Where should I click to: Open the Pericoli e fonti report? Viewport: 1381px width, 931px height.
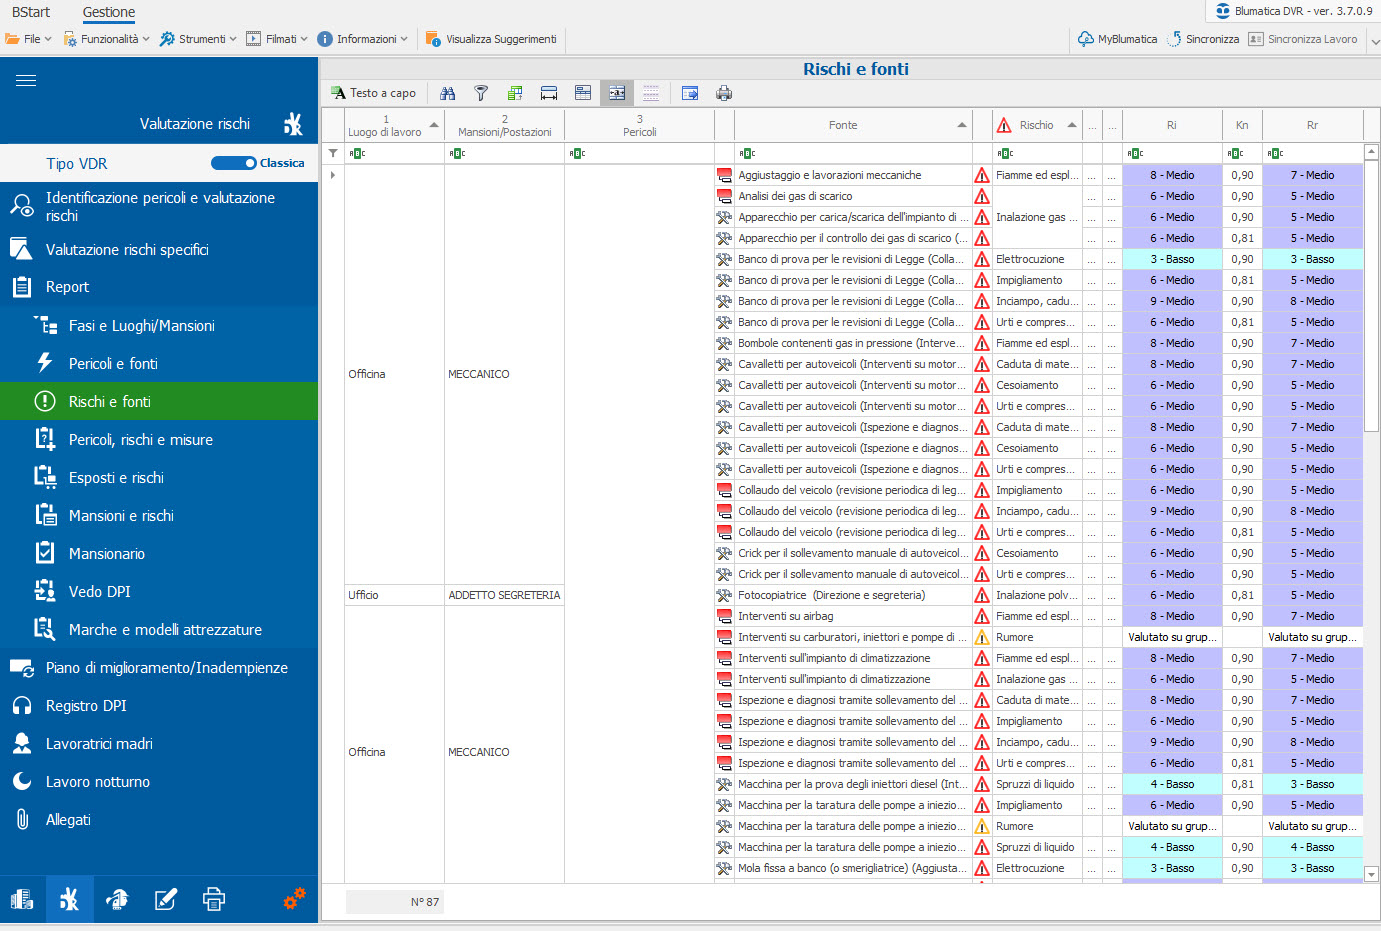159,364
